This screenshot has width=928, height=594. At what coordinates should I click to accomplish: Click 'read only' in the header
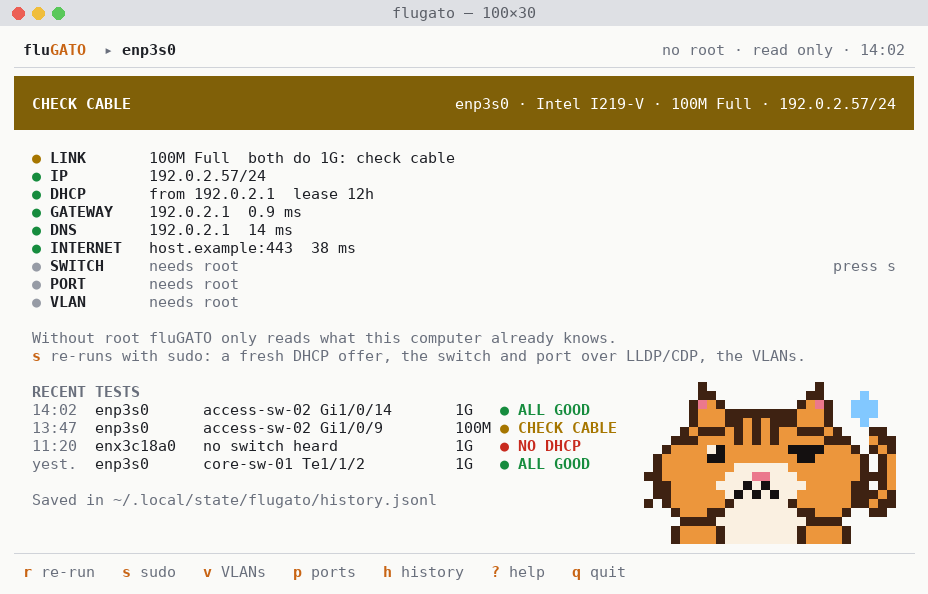792,50
